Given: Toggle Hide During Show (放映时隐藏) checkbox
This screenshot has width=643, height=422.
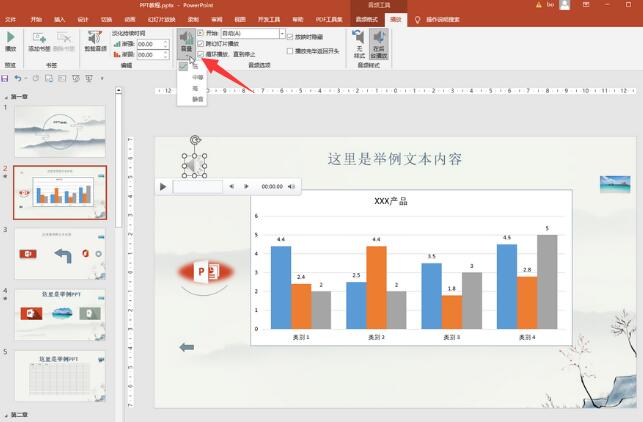Looking at the screenshot, I should click(290, 37).
